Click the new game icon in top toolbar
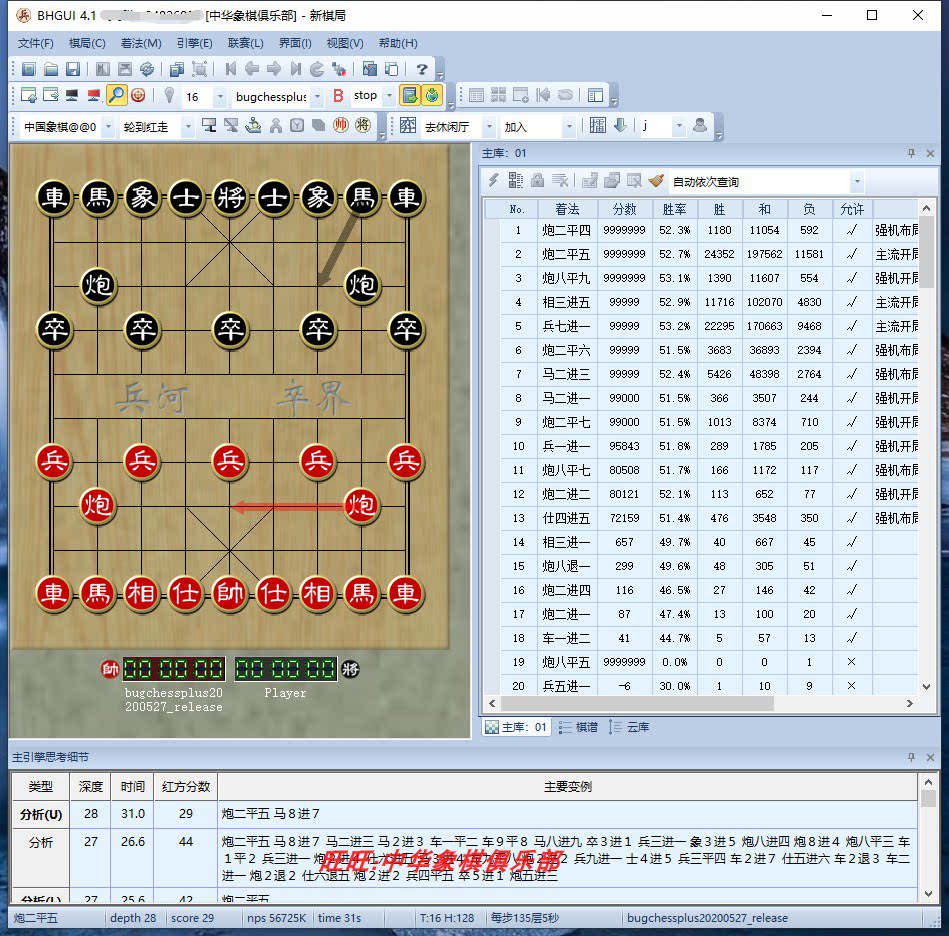The width and height of the screenshot is (949, 936). click(x=28, y=69)
